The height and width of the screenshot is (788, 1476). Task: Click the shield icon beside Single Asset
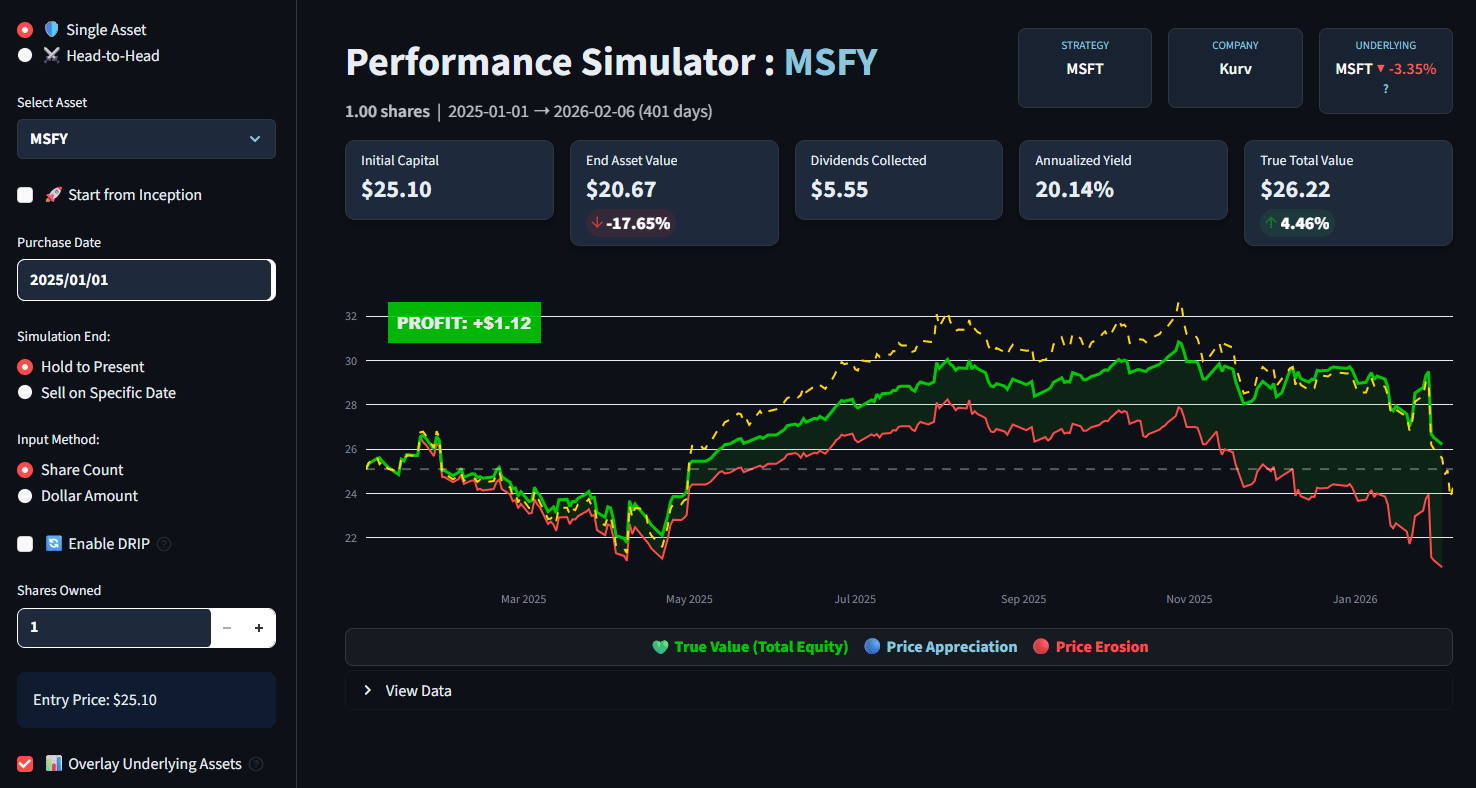pos(52,30)
